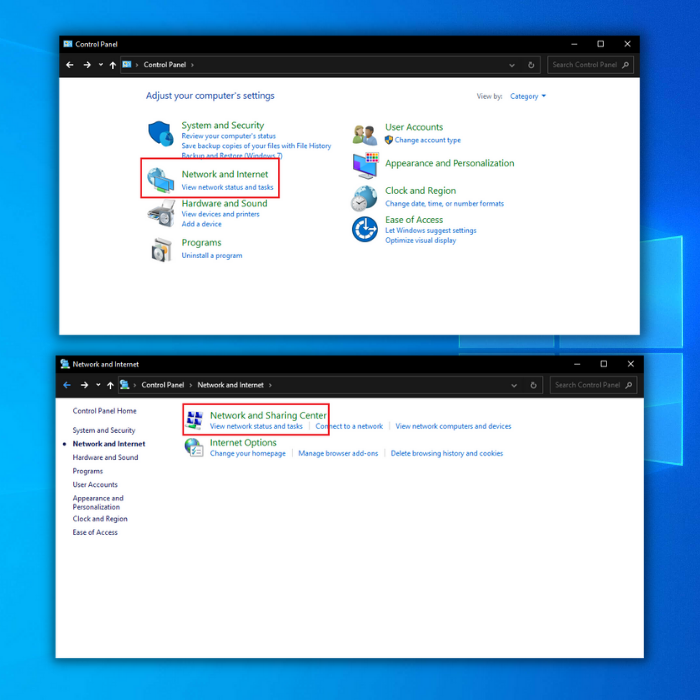Click View network computers and devices
Screen dimensions: 700x700
pos(453,426)
